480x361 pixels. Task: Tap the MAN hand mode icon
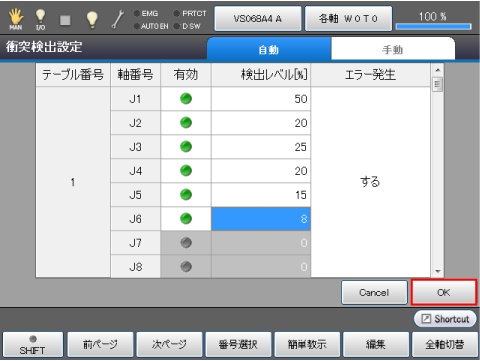click(x=16, y=19)
